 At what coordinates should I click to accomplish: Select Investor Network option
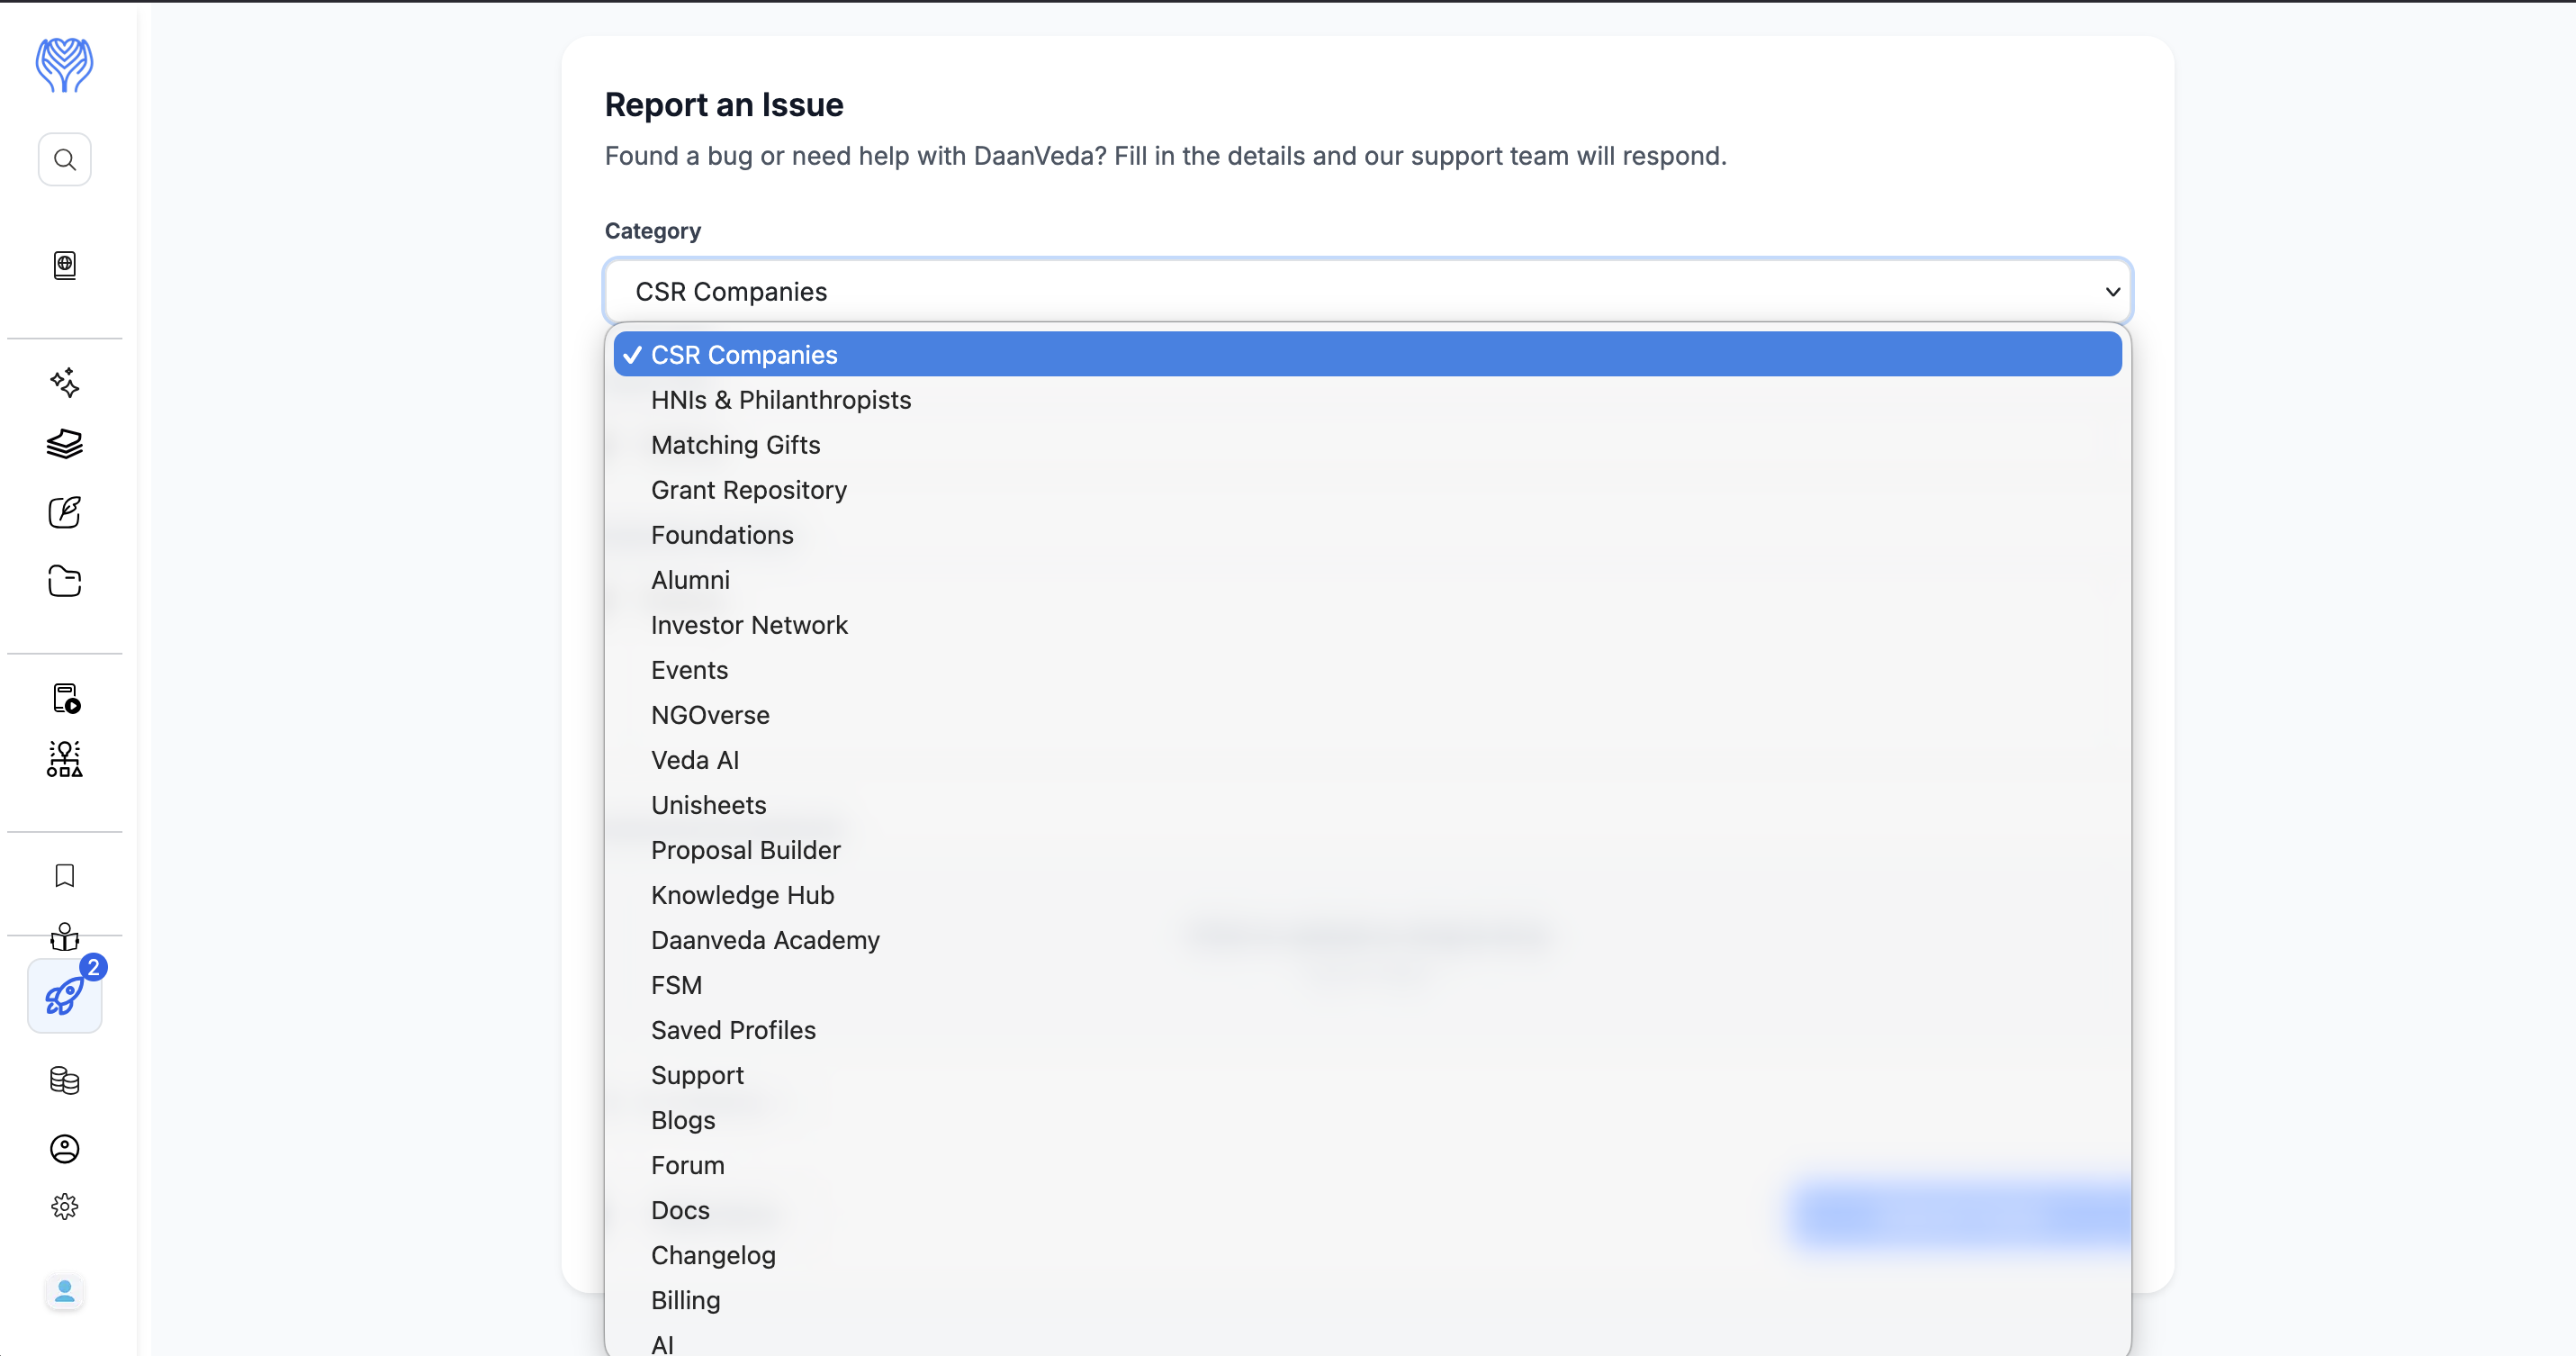point(1367,625)
